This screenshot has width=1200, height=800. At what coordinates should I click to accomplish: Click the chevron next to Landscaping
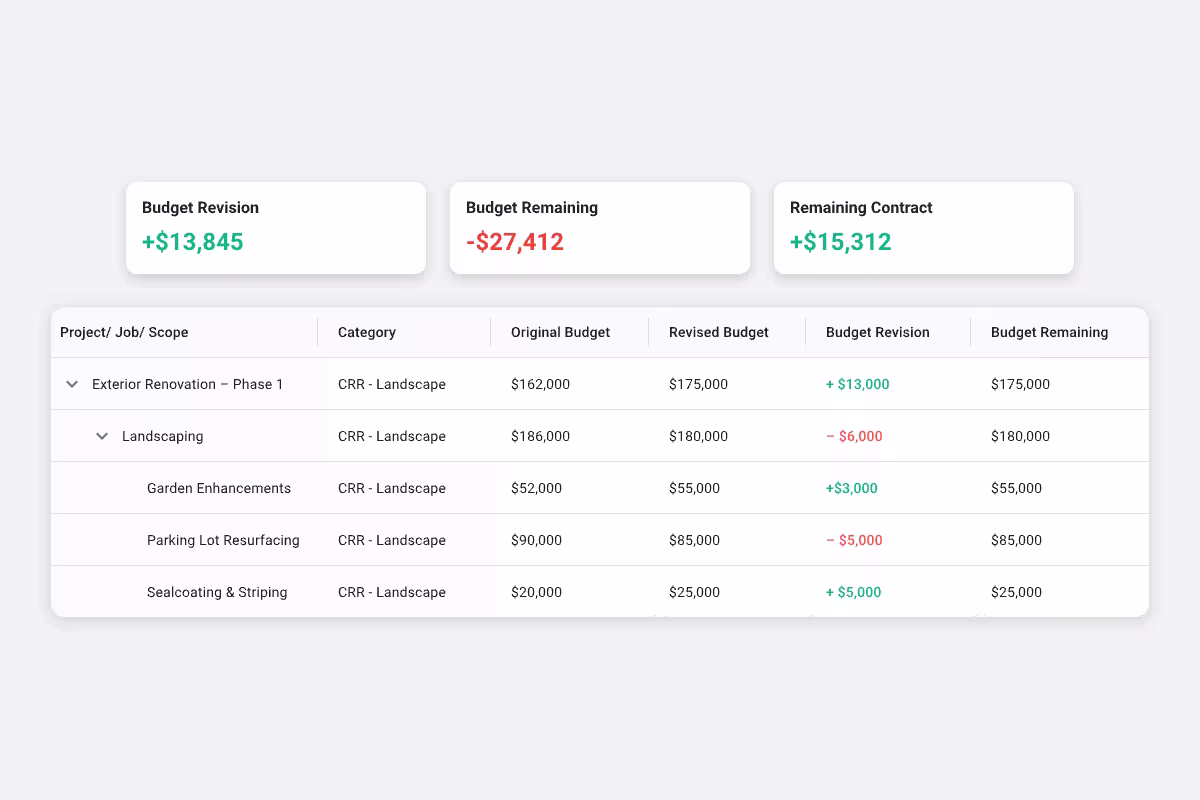(101, 436)
